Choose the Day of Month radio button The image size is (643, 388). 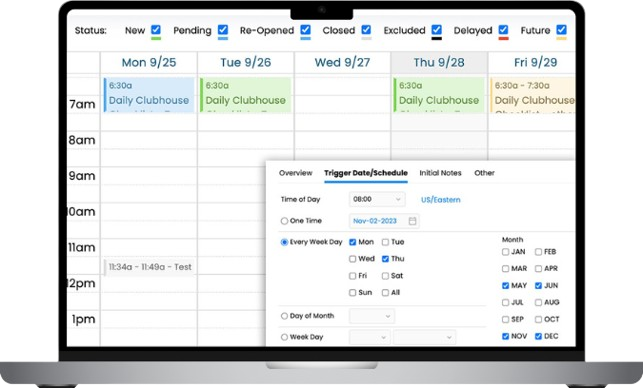point(284,316)
